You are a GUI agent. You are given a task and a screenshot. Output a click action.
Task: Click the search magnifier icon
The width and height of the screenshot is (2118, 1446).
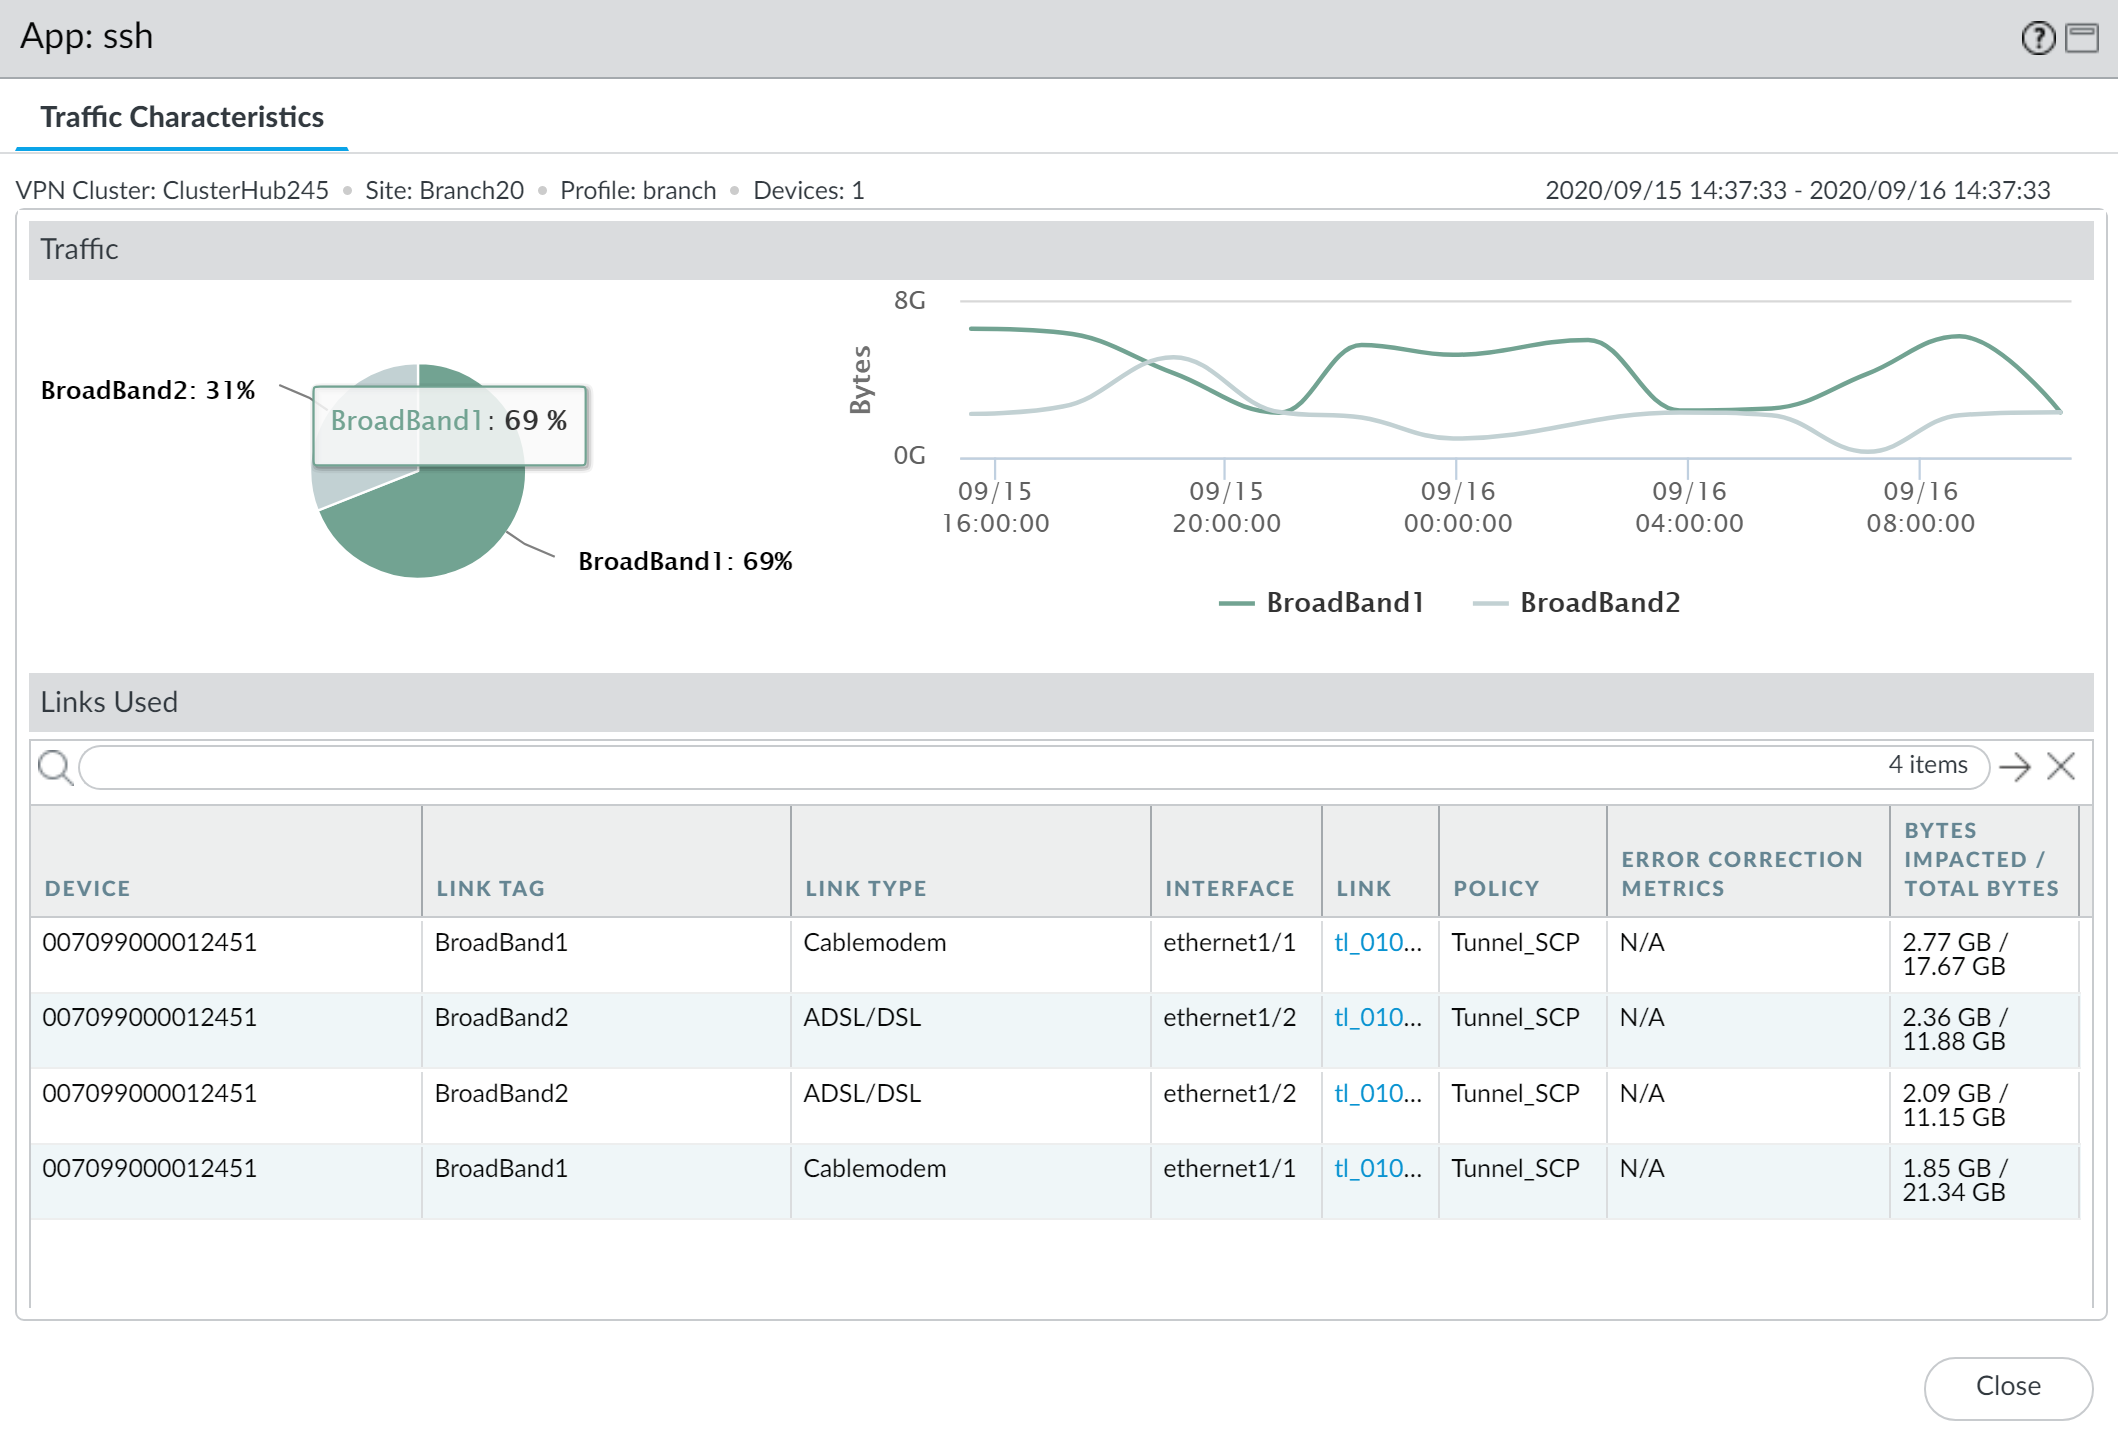click(x=55, y=768)
